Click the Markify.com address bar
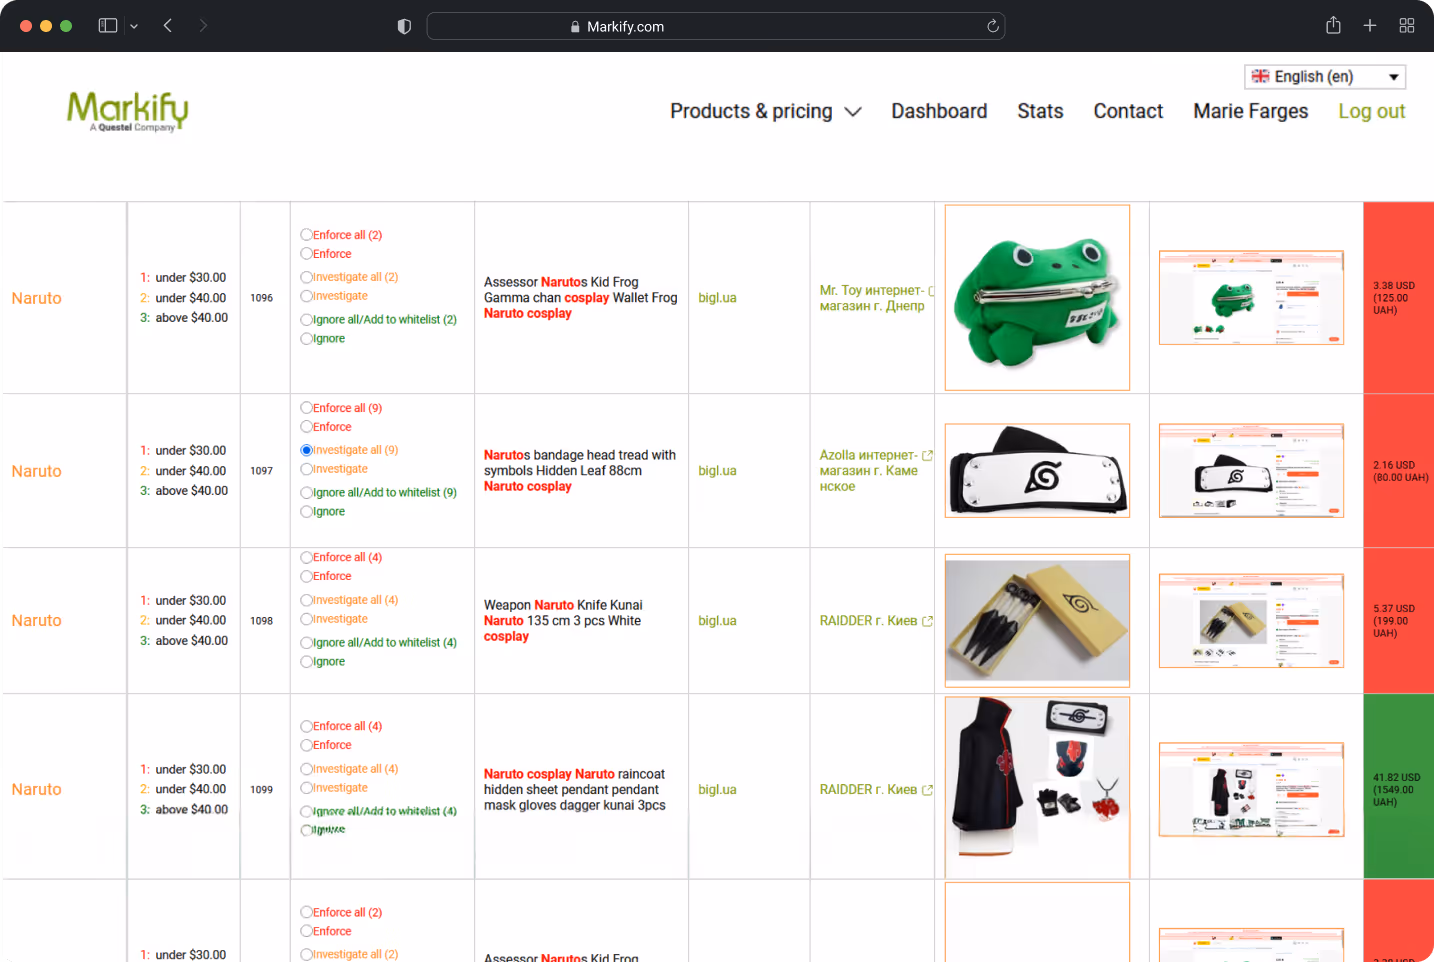The width and height of the screenshot is (1434, 962). (x=716, y=26)
